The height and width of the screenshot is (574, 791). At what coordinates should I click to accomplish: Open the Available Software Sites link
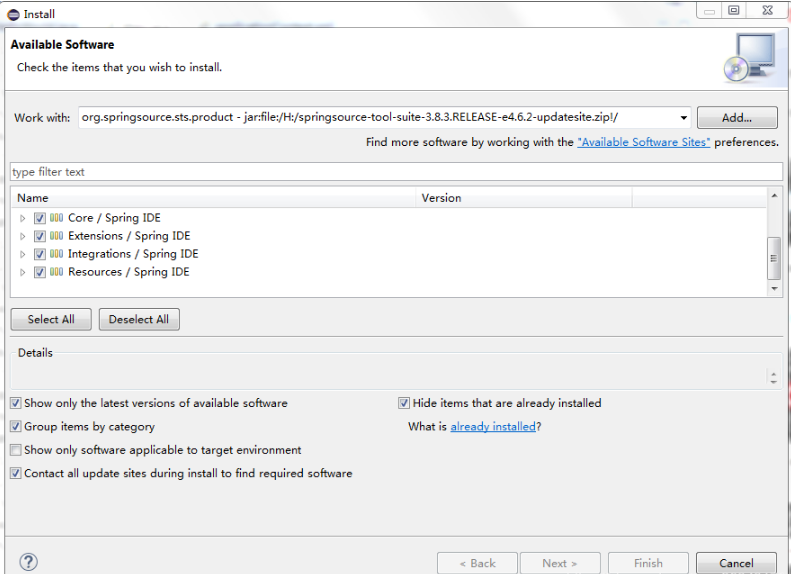[643, 143]
